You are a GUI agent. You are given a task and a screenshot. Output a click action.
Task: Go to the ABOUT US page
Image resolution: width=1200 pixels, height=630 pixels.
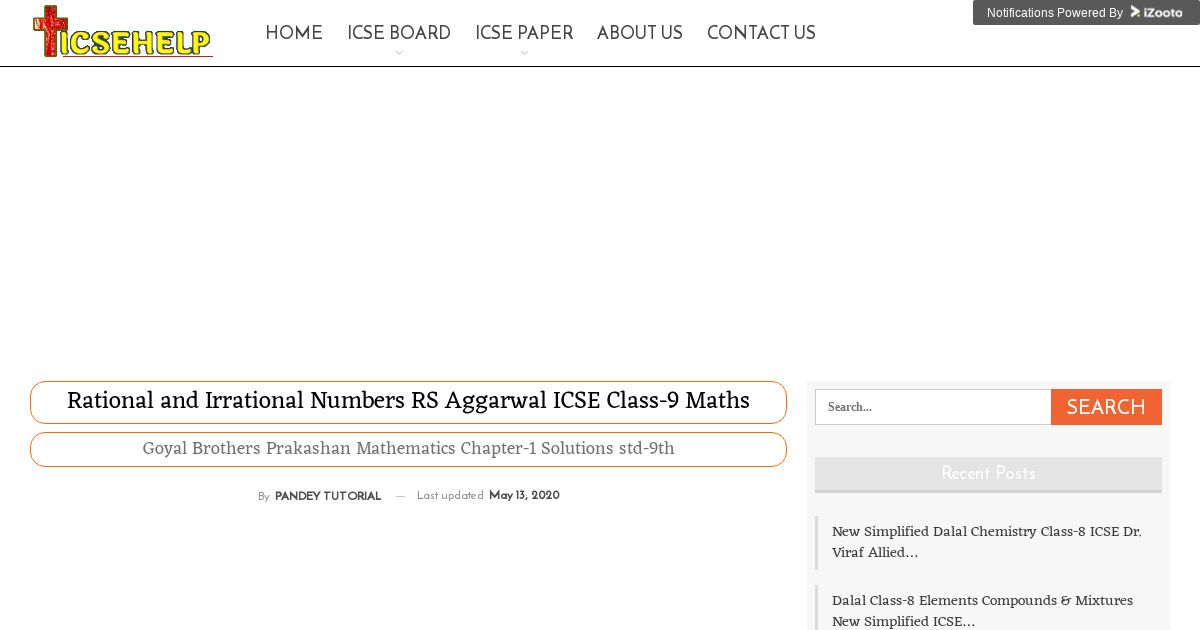click(640, 33)
